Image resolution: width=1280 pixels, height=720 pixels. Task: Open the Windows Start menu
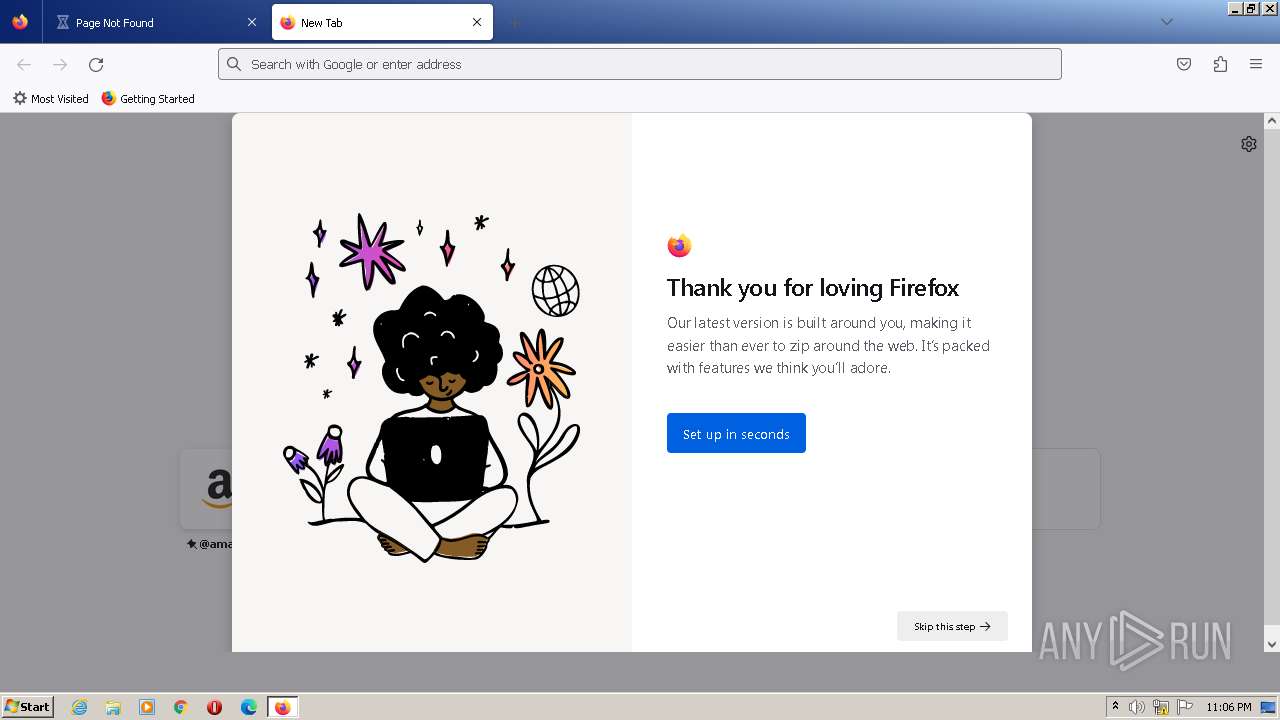point(28,706)
